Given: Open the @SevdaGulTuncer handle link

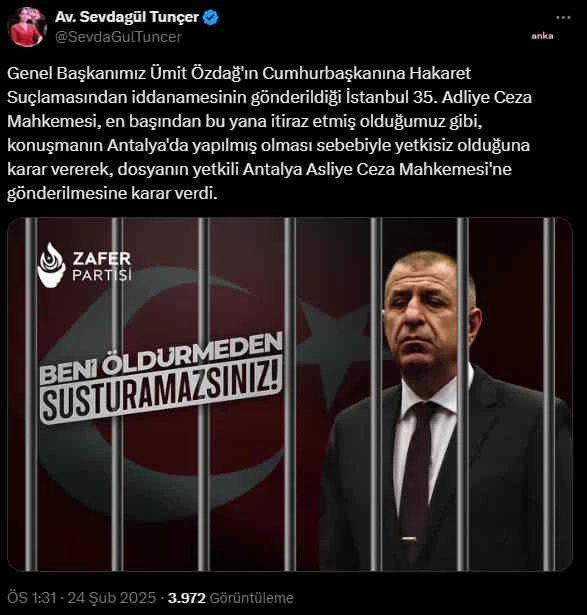Looking at the screenshot, I should pyautogui.click(x=118, y=37).
